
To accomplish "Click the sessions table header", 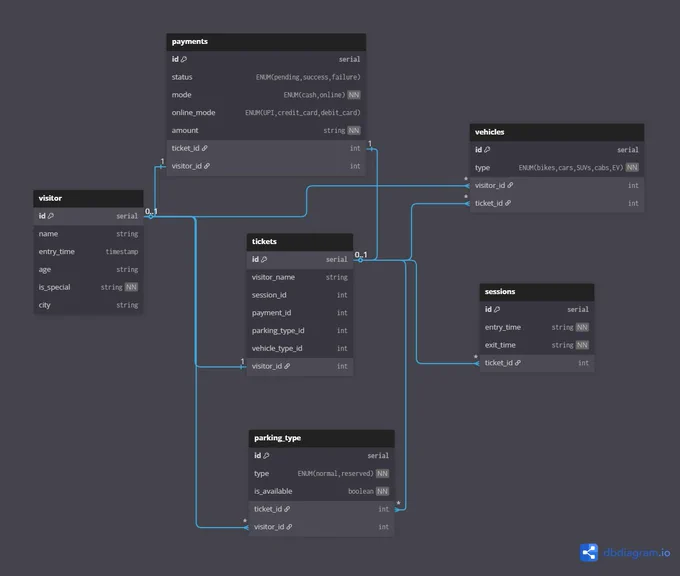I will 536,292.
